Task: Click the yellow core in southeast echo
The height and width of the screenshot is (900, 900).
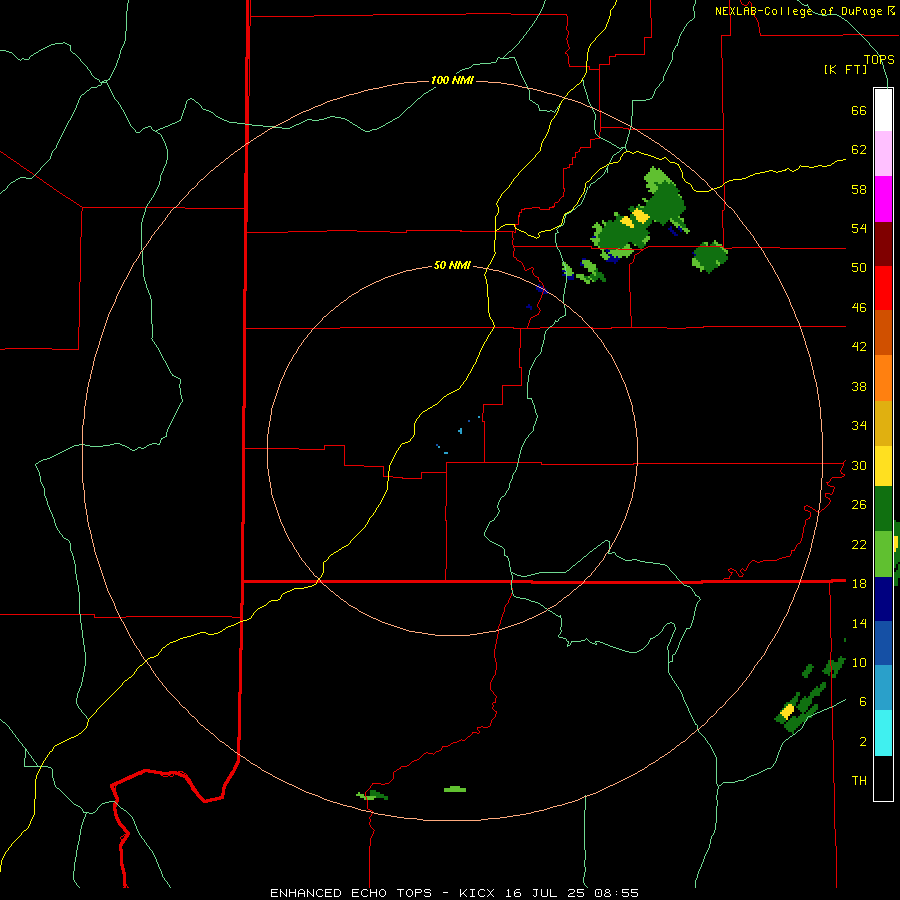Action: [787, 711]
